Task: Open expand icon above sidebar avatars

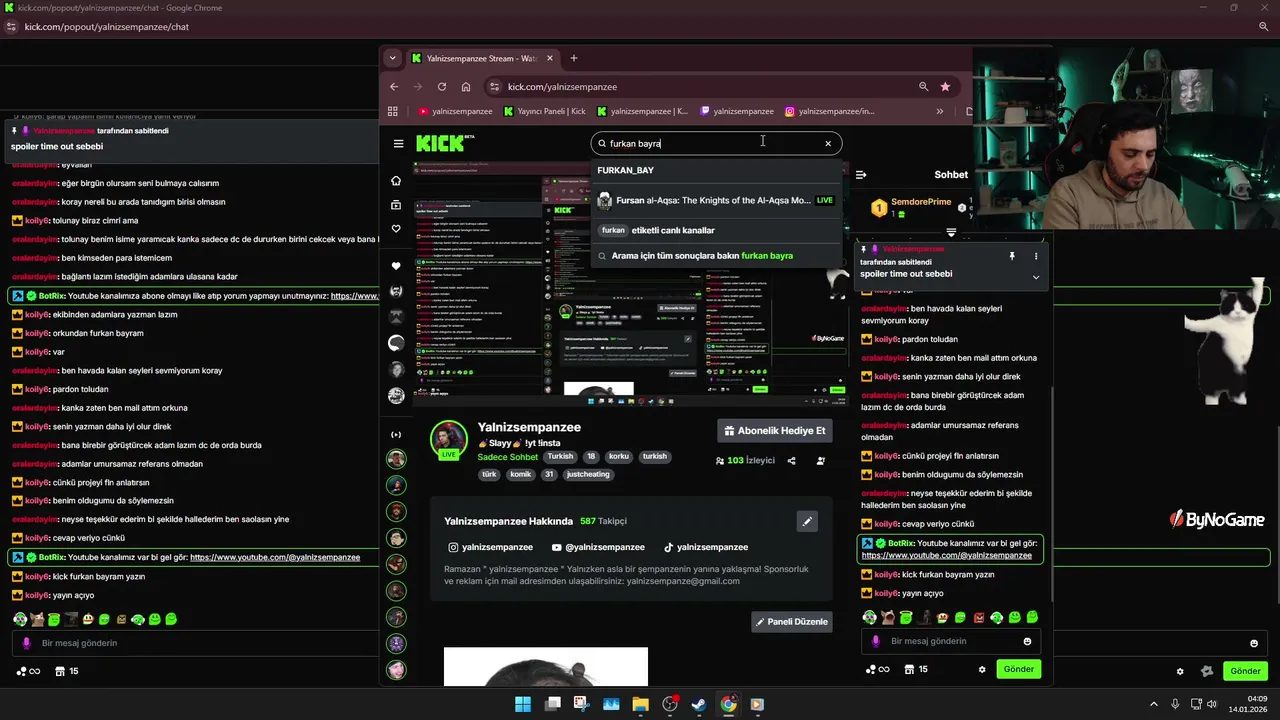Action: 396,435
